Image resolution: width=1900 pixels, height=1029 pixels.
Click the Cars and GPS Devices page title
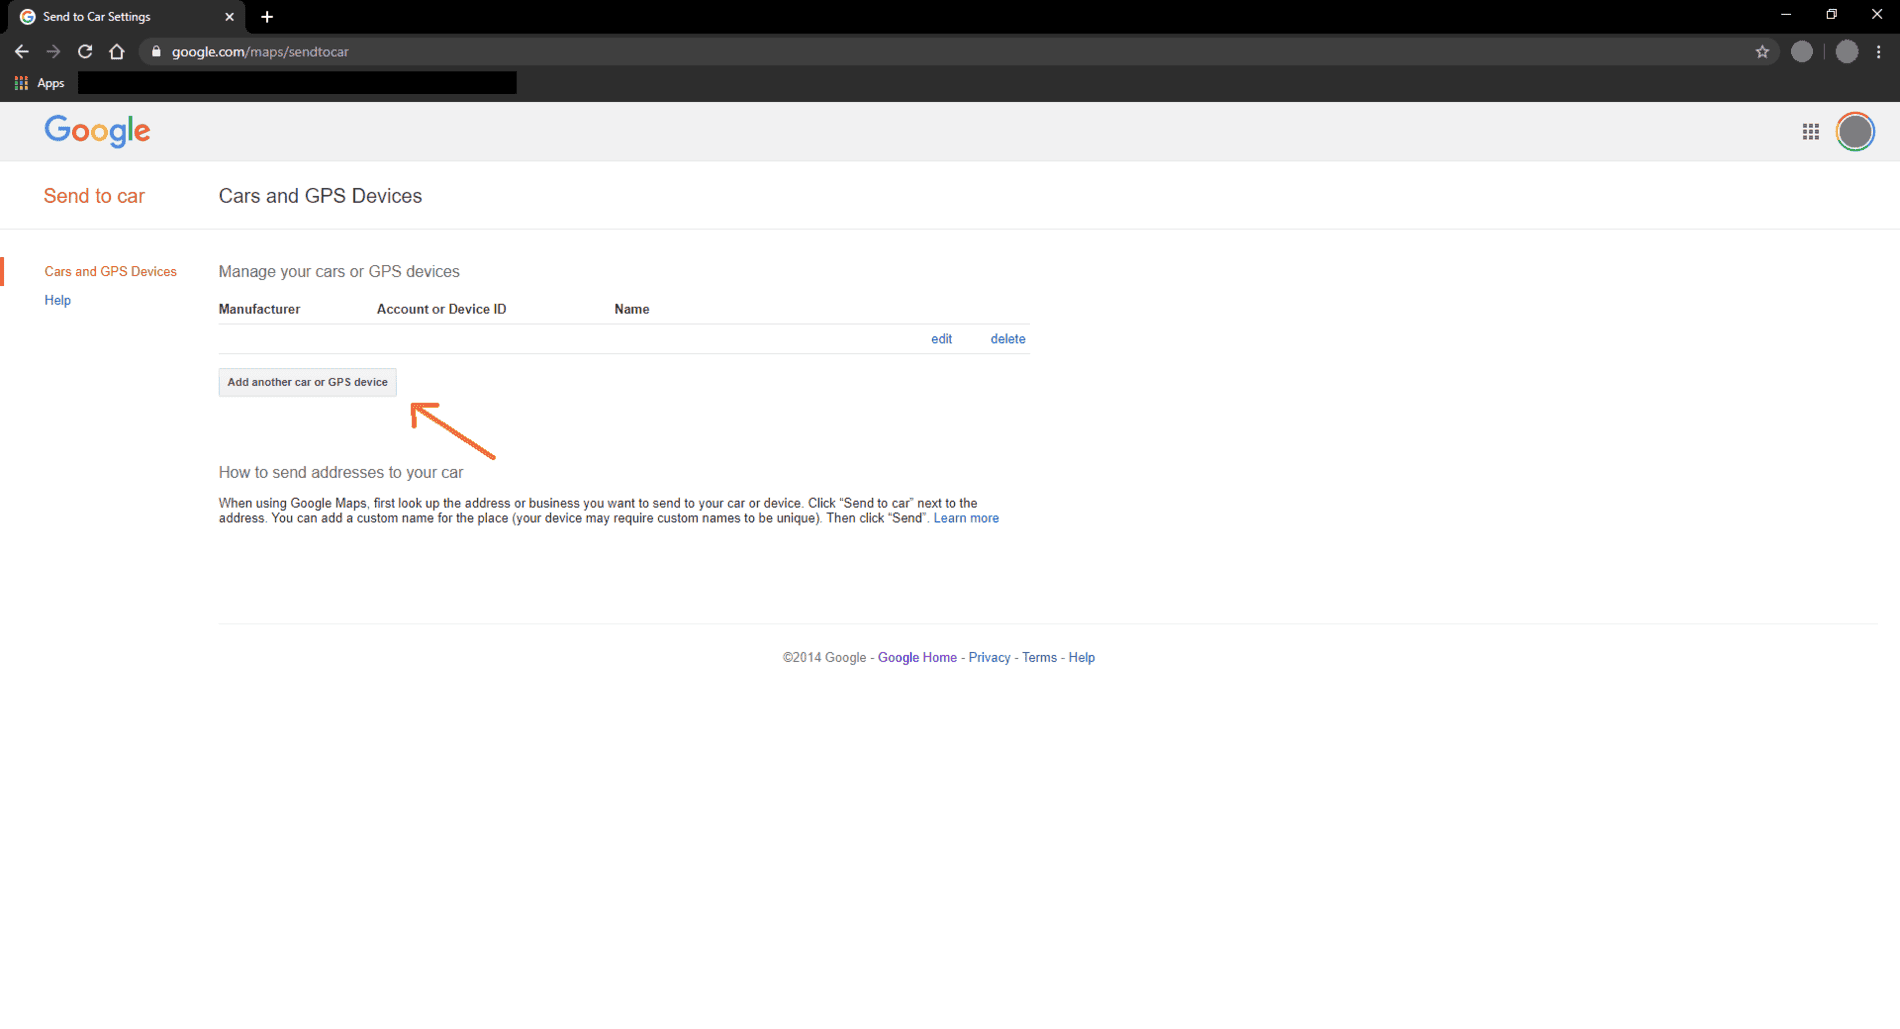(x=320, y=196)
